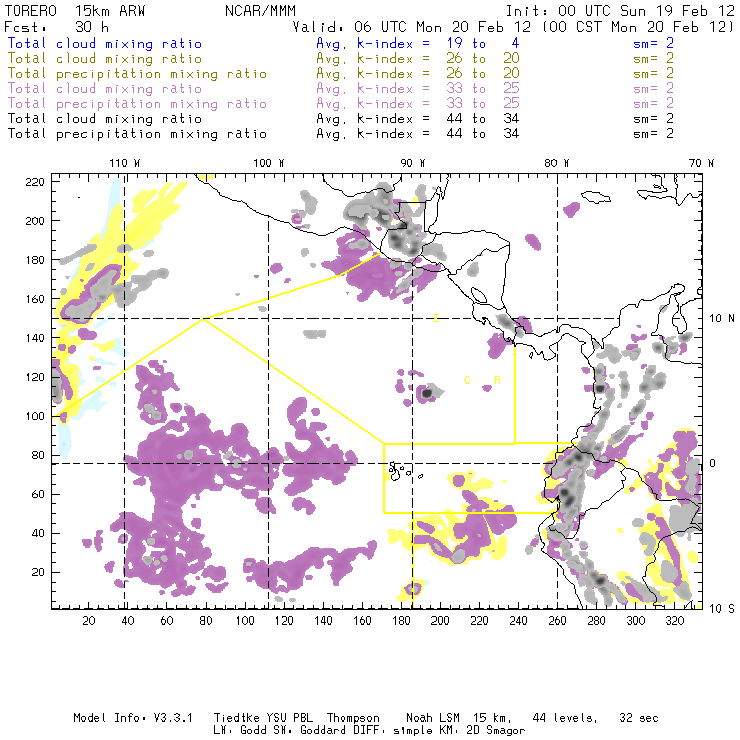Select the '80 W' longitude label
Viewport: 740px width, 740px height.
coord(556,163)
